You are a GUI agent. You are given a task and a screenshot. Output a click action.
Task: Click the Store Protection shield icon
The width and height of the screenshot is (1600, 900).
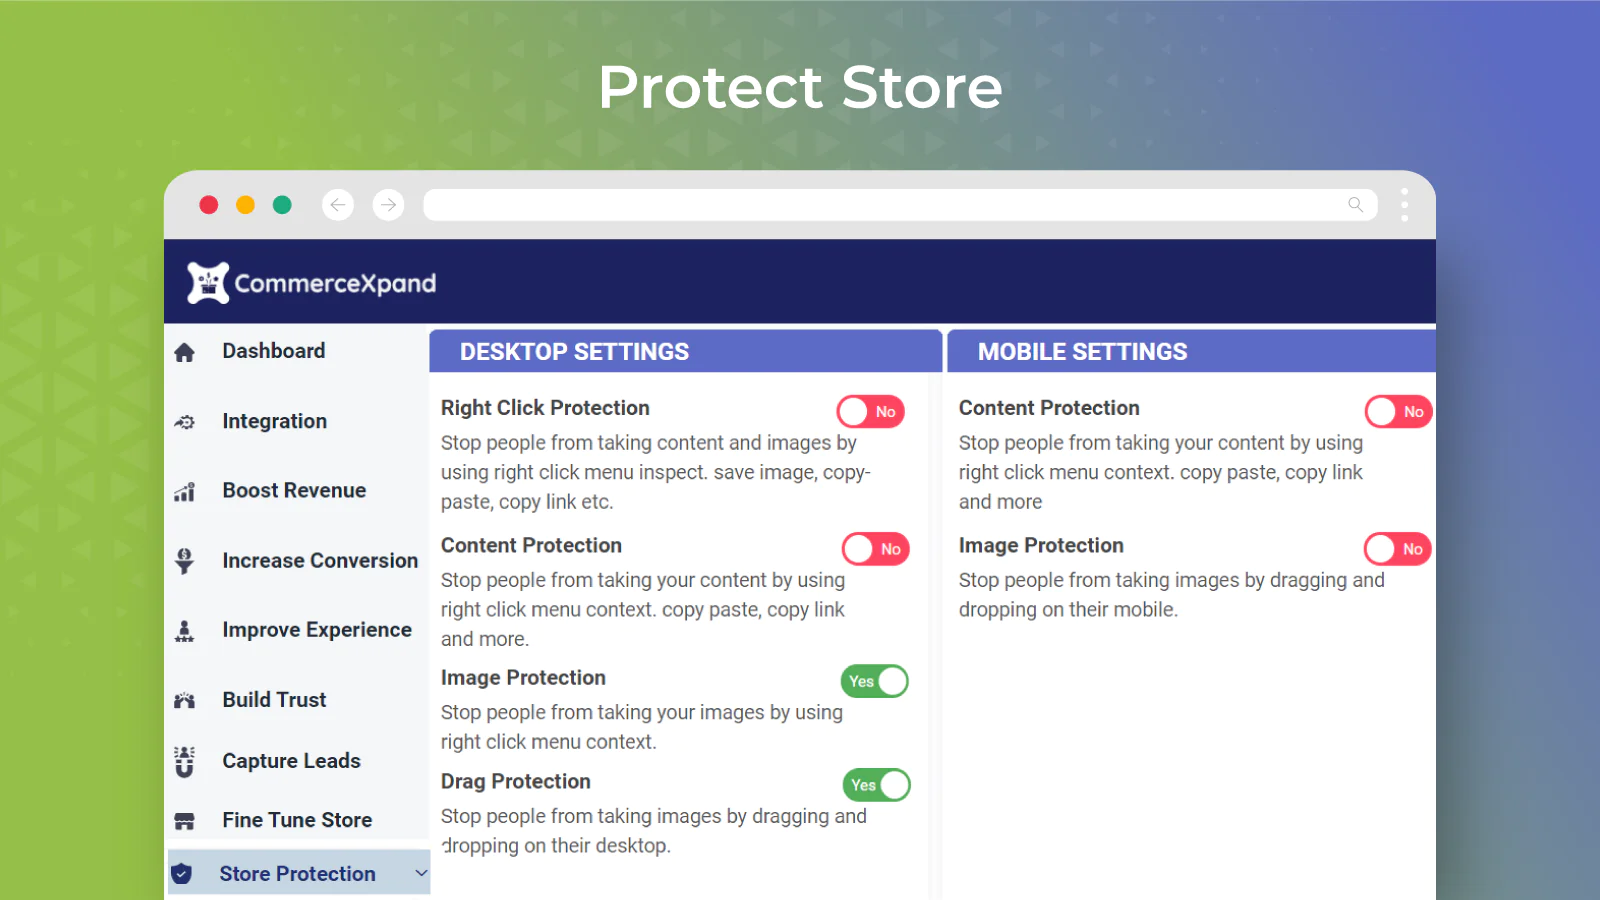click(182, 874)
